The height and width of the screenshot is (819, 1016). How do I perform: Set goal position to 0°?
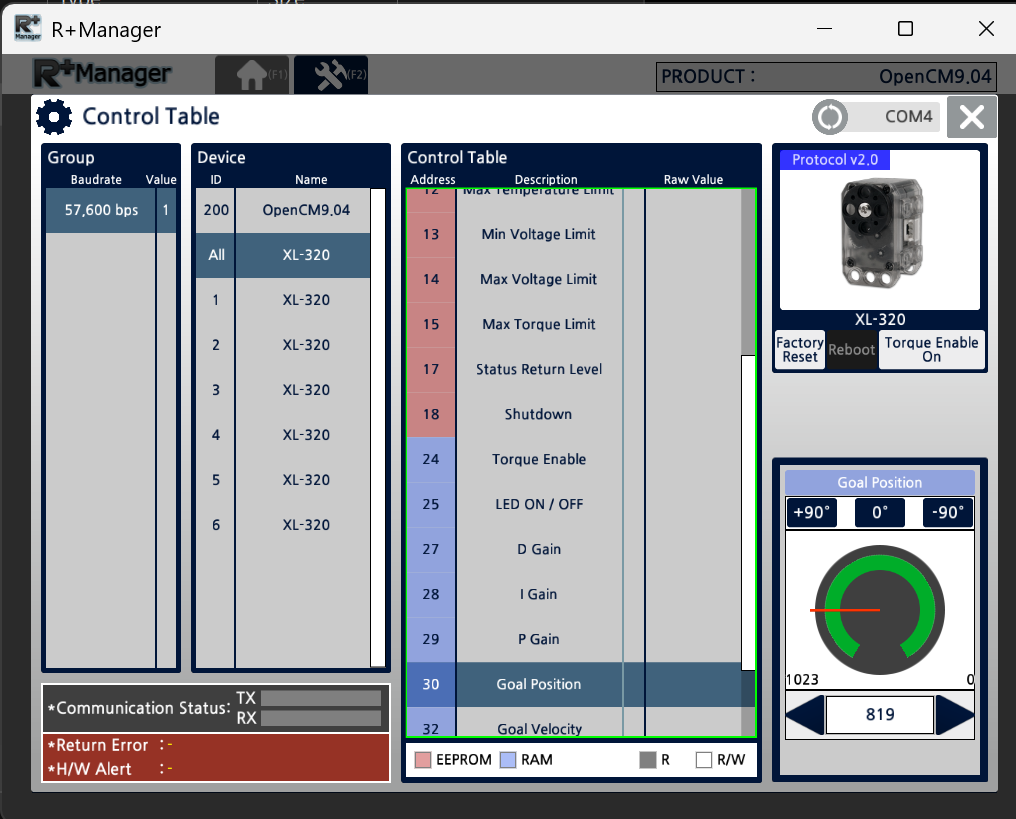pos(879,513)
